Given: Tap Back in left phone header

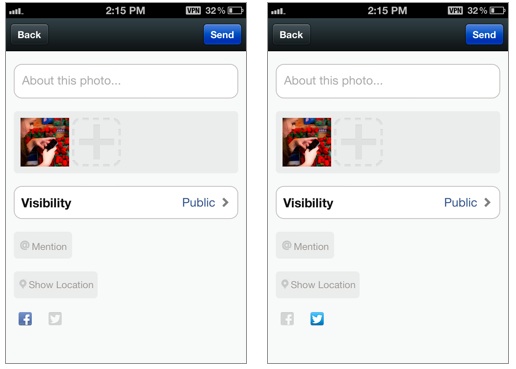Looking at the screenshot, I should pyautogui.click(x=29, y=34).
